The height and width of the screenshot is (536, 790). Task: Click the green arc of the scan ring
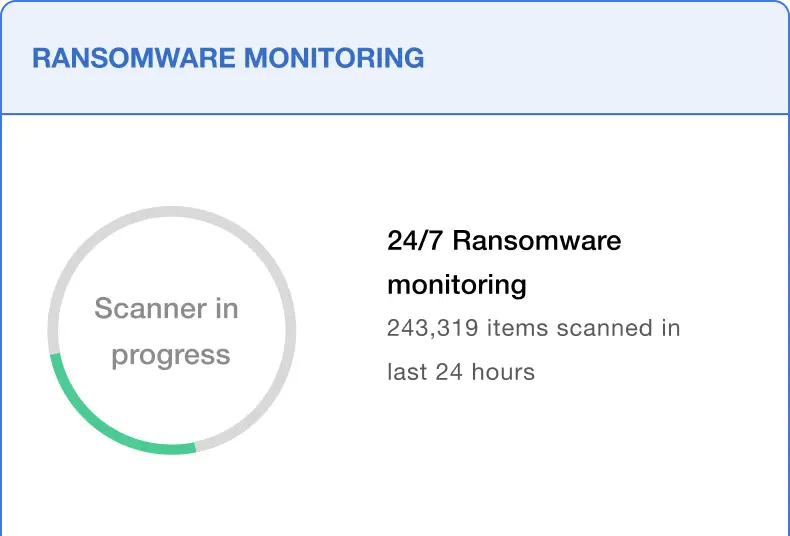100,423
